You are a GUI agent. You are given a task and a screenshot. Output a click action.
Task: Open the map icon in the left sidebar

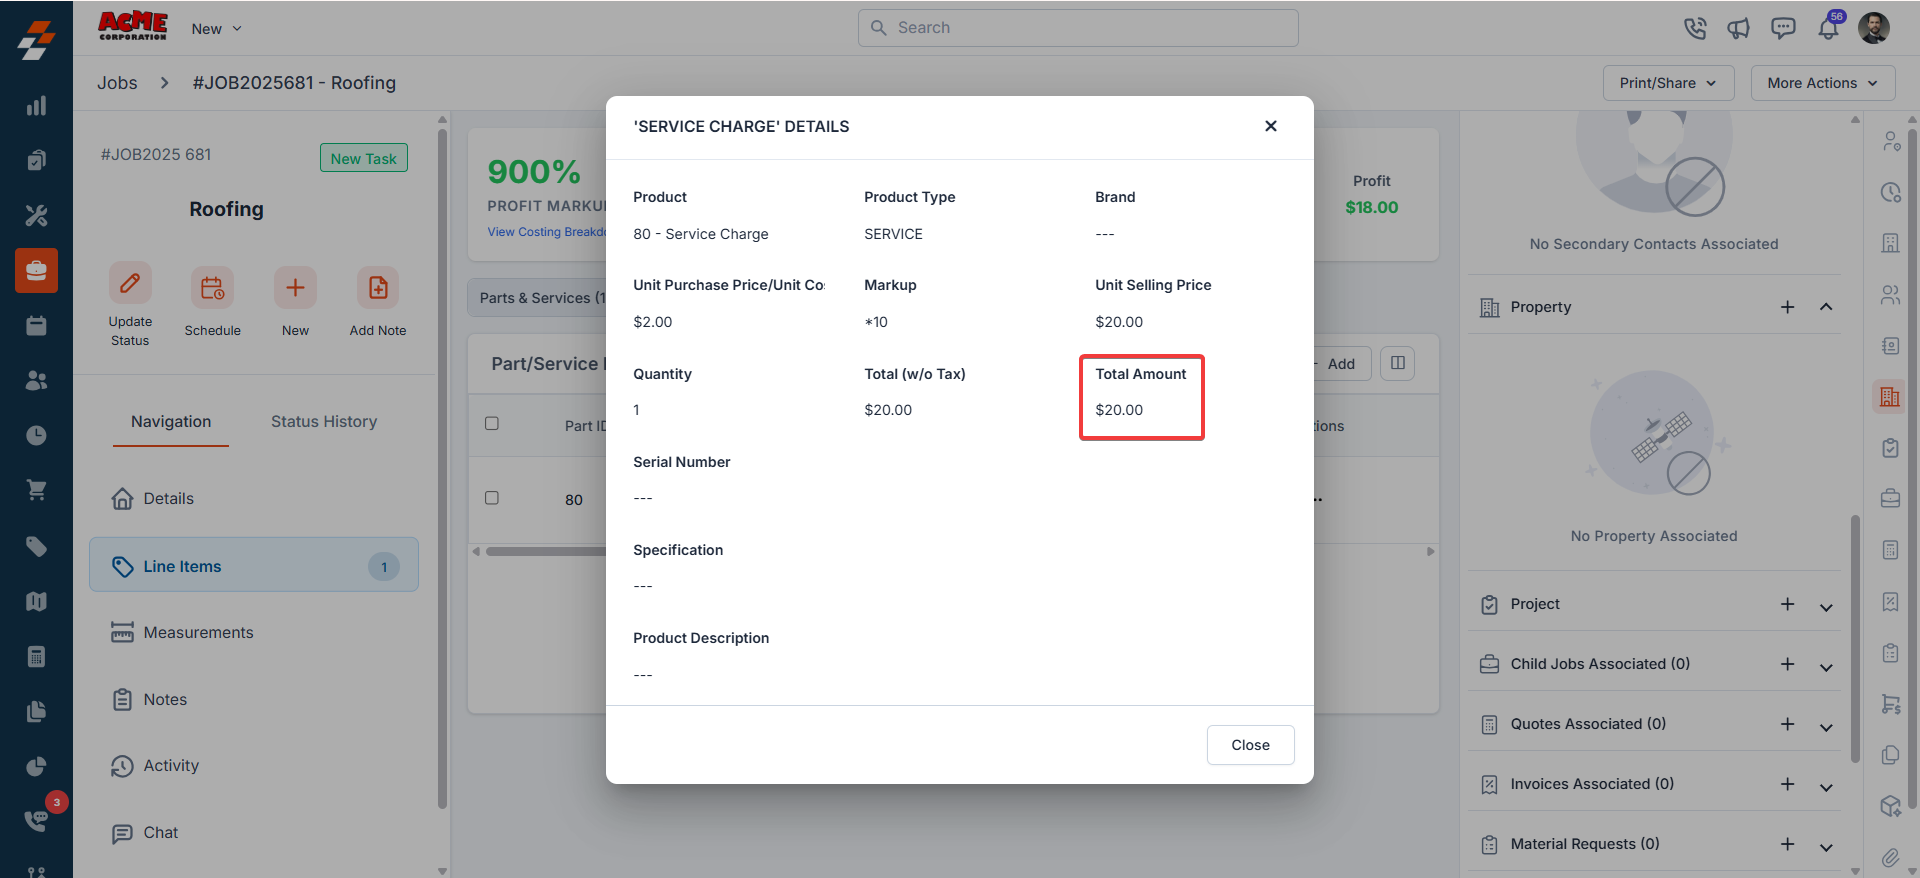pyautogui.click(x=36, y=601)
